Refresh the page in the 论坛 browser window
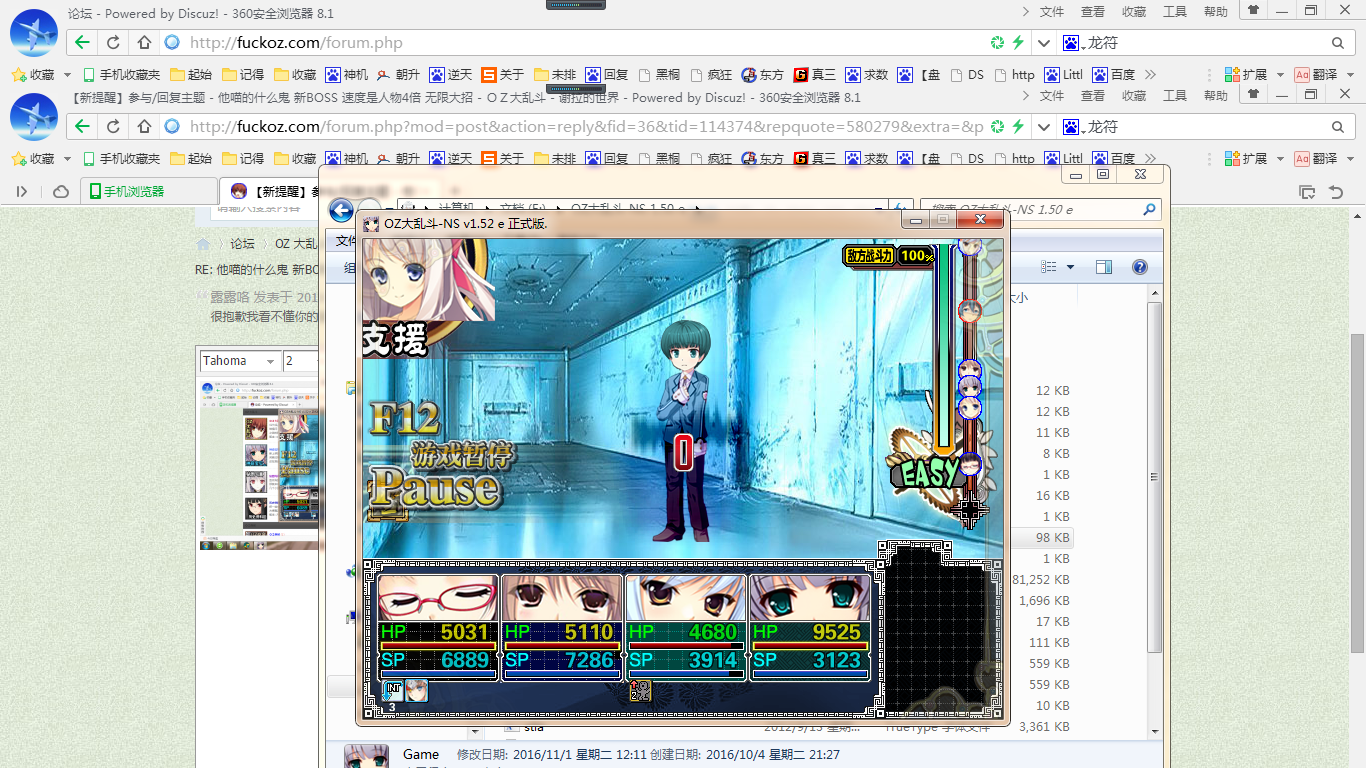The image size is (1366, 768). click(113, 43)
